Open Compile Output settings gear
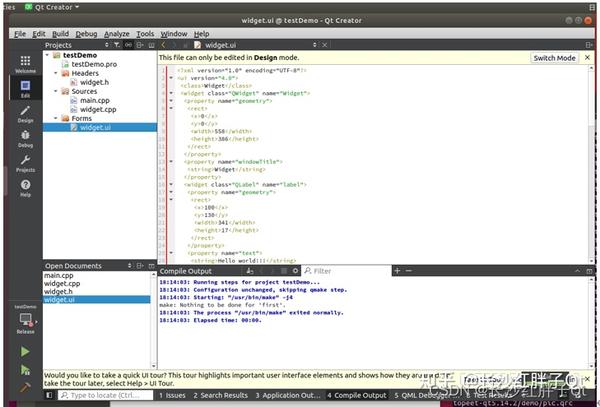 295,271
